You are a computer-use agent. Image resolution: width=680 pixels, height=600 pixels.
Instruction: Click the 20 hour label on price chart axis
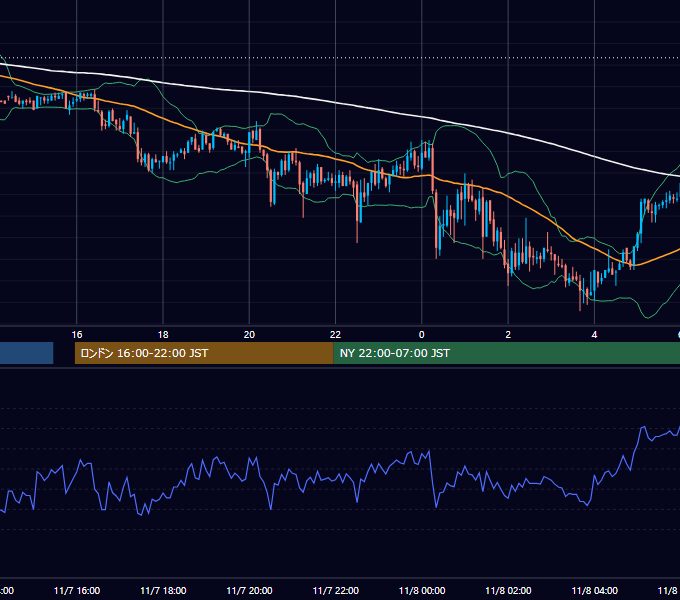point(249,335)
